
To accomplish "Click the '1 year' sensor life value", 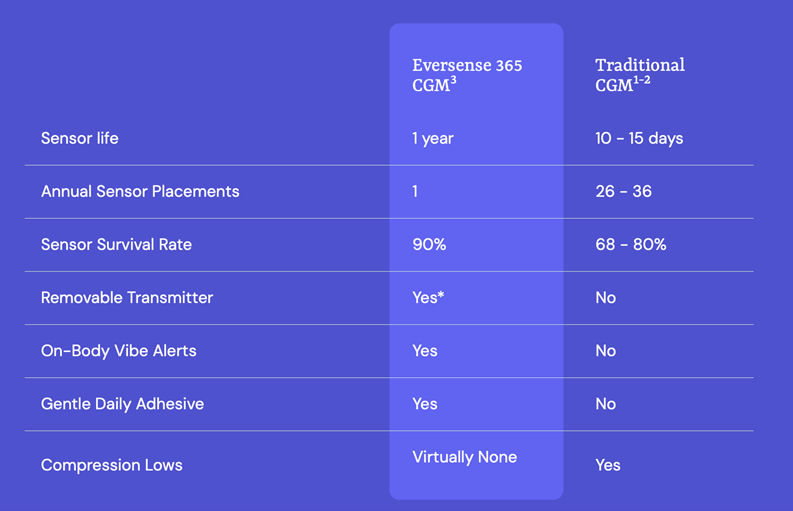I will (433, 138).
